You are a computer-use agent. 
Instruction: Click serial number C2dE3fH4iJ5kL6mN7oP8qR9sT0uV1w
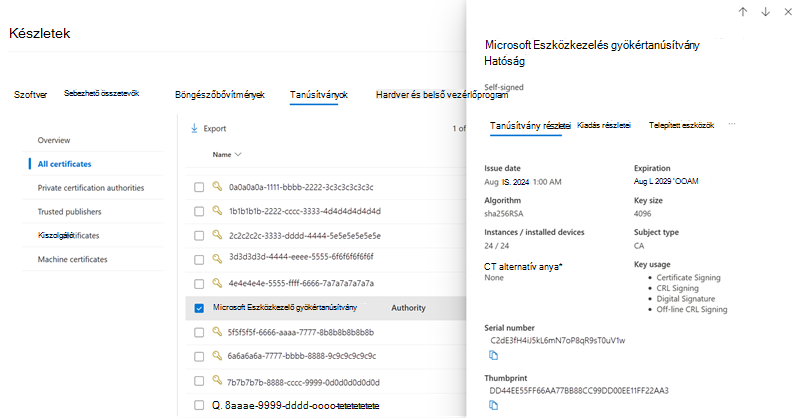click(558, 340)
